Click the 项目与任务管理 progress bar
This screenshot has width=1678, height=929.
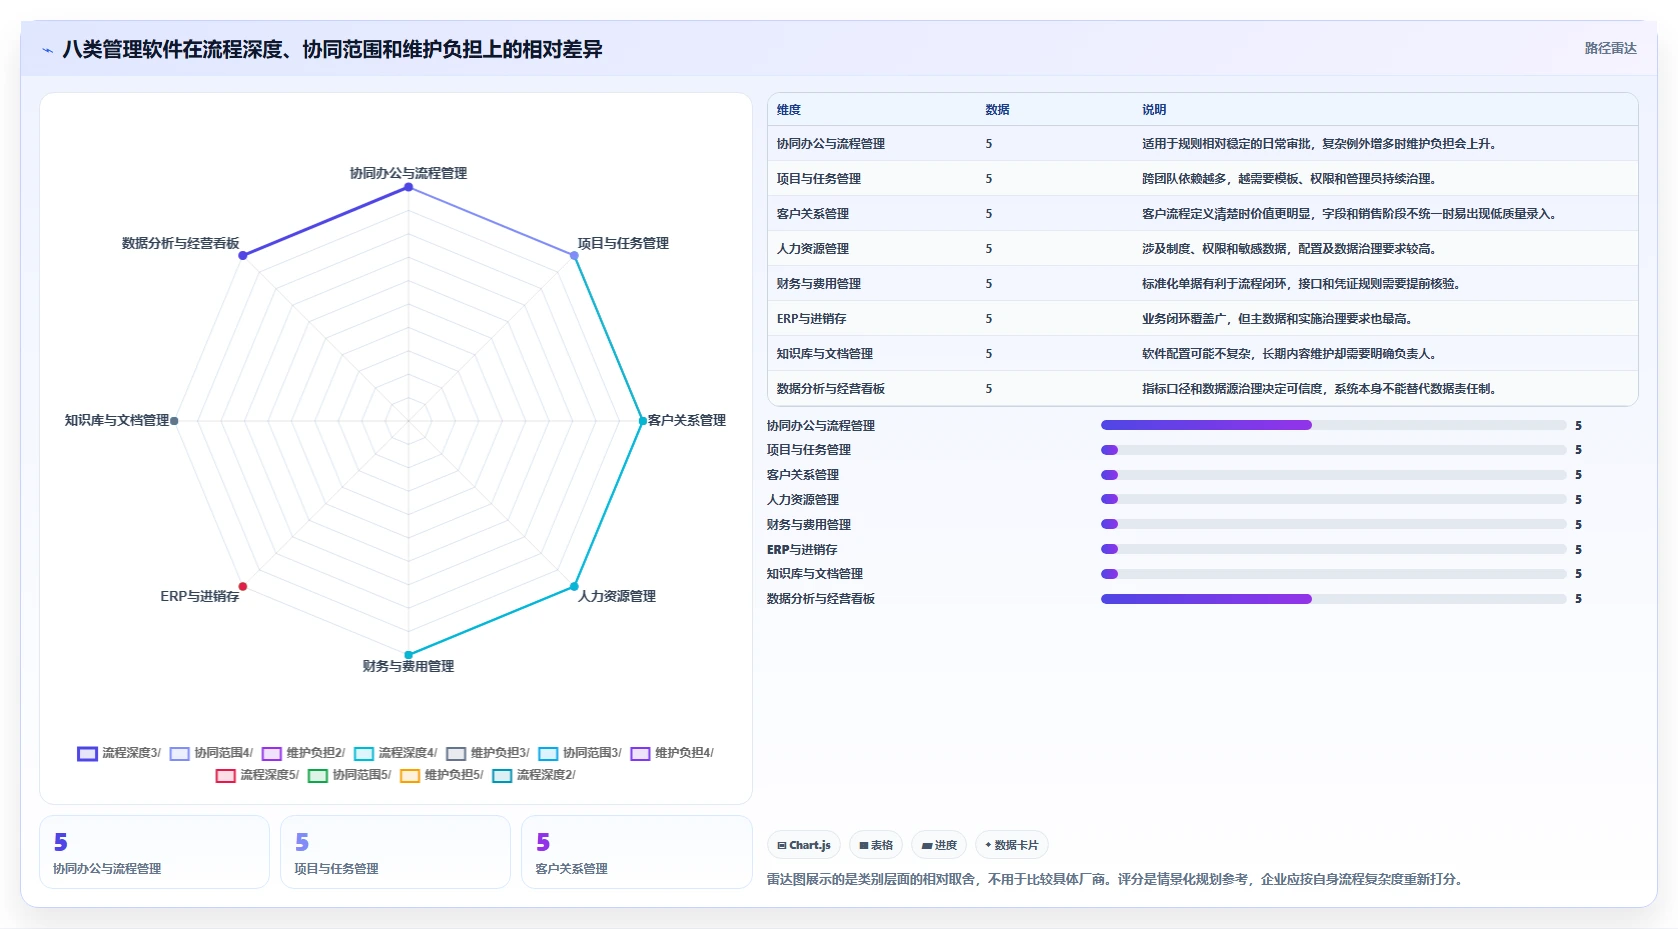click(x=1333, y=450)
